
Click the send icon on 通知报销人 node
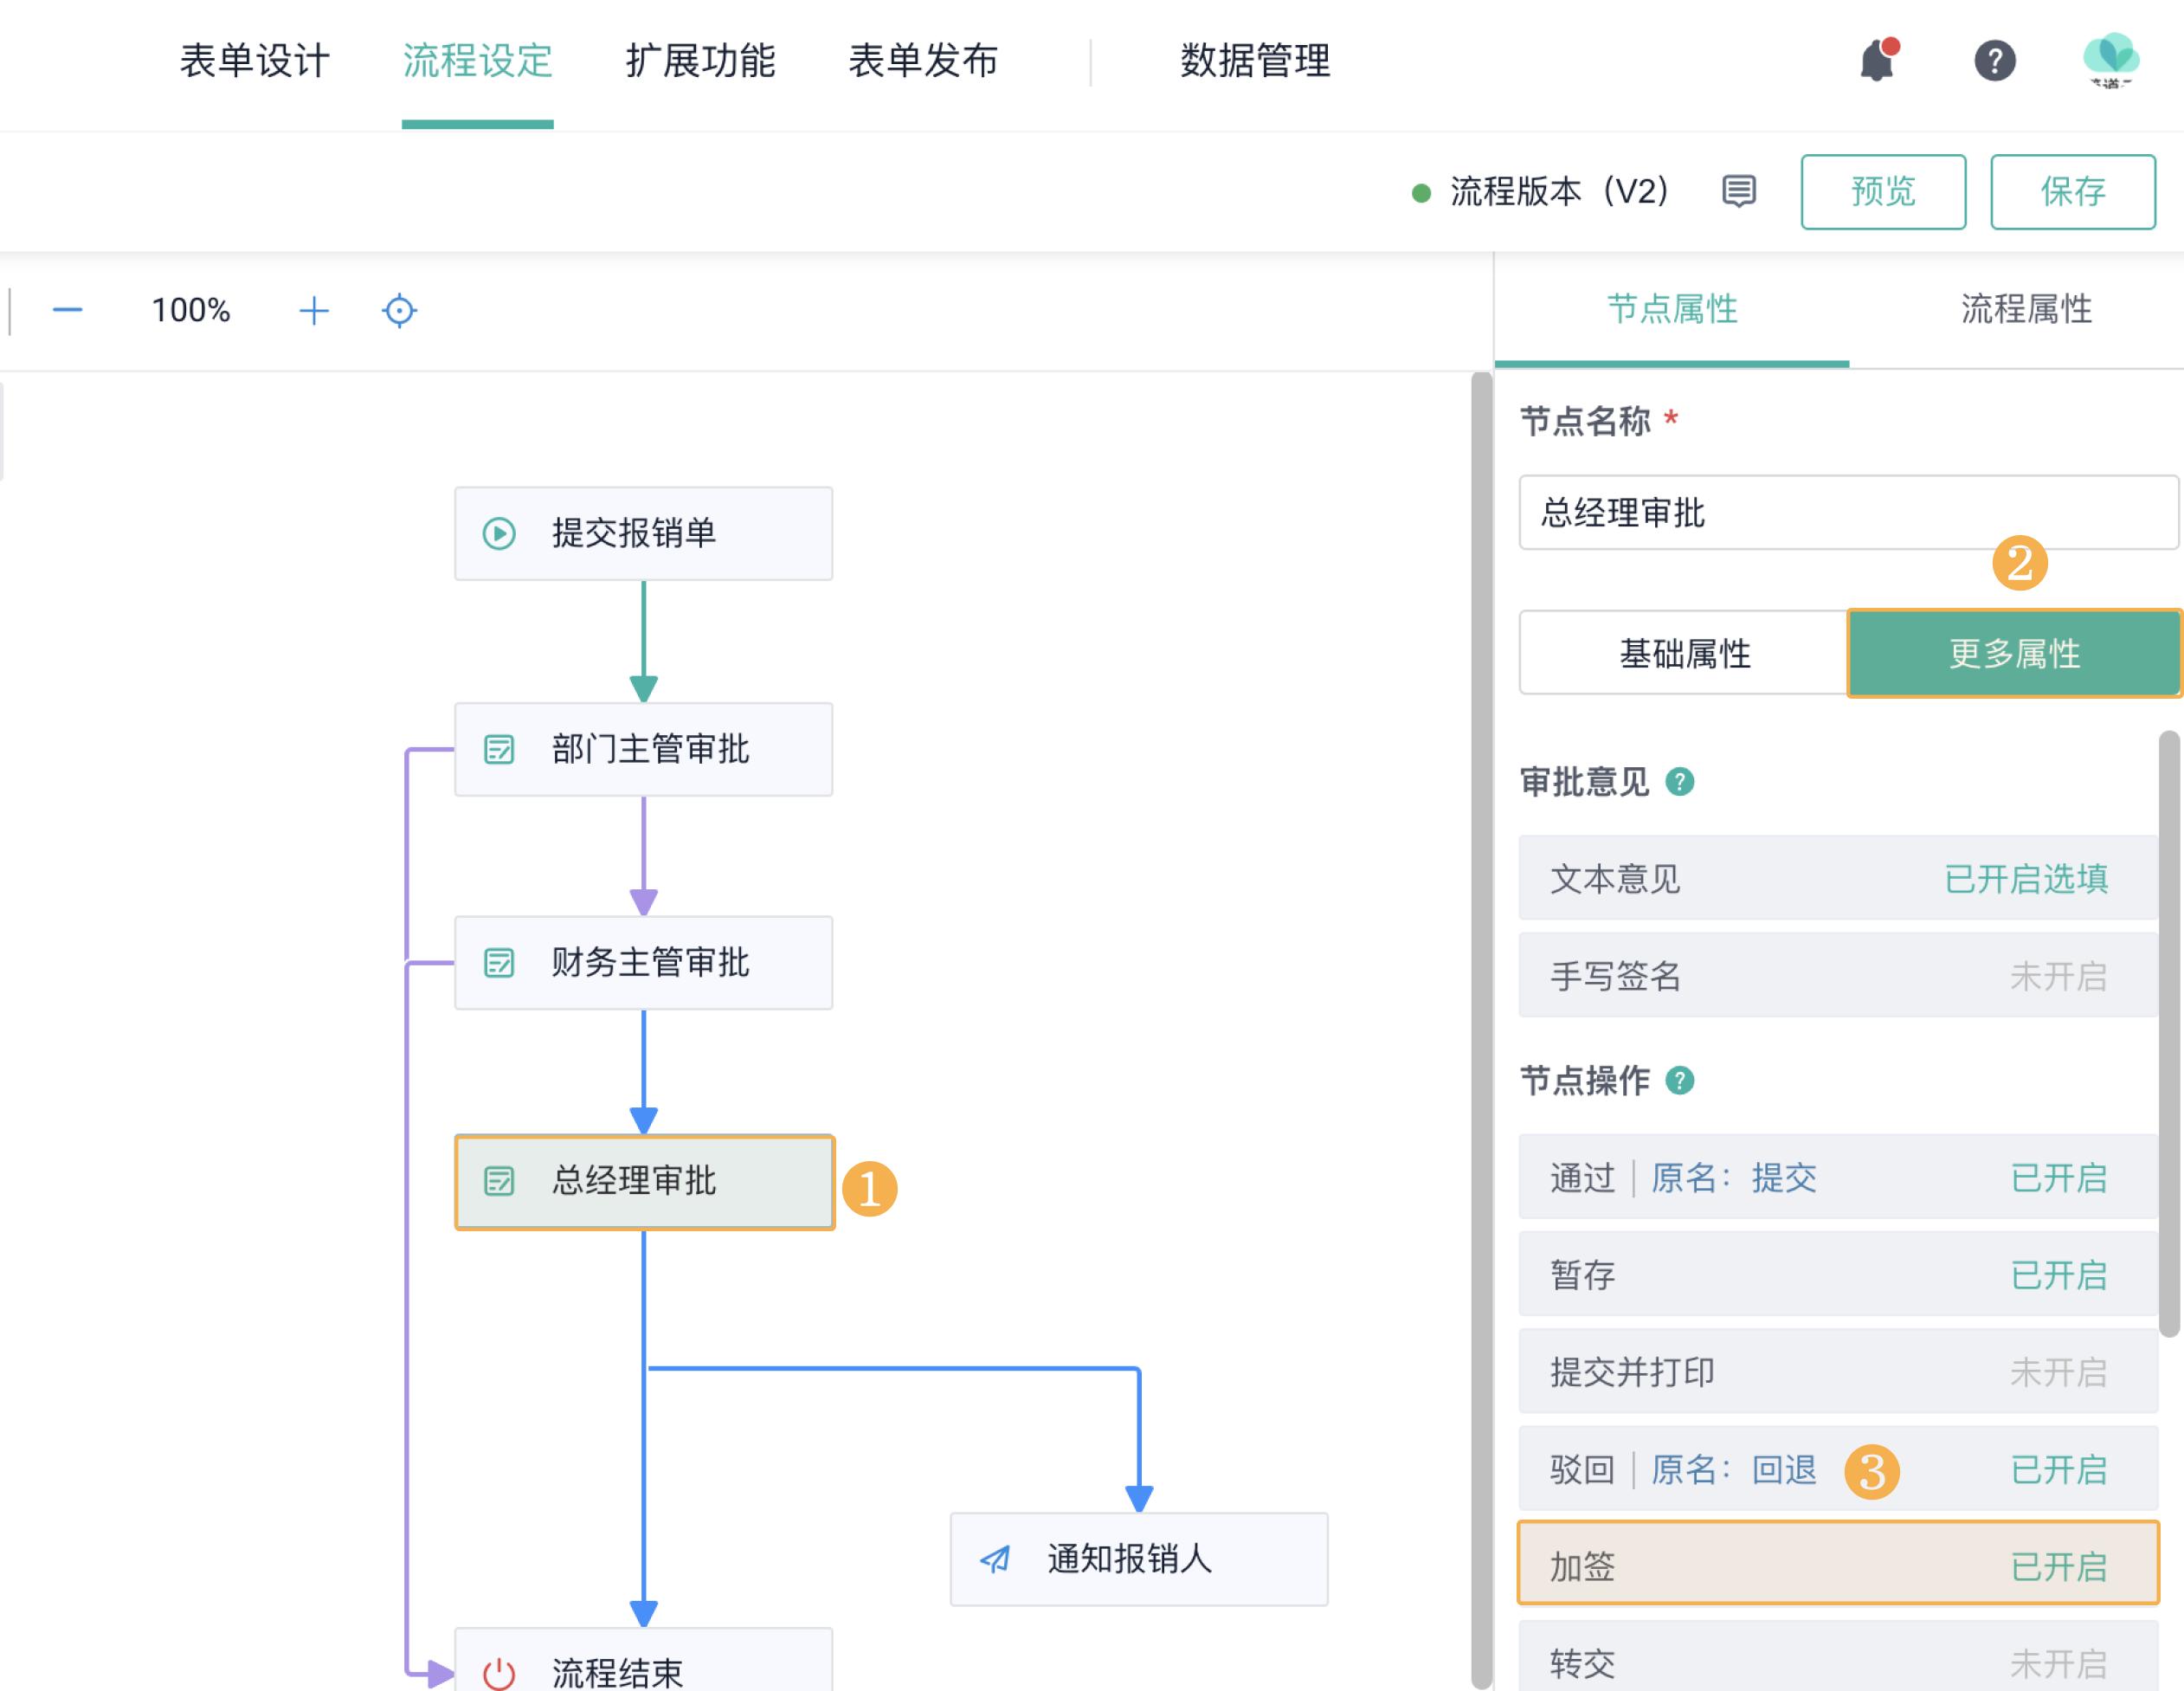point(993,1559)
